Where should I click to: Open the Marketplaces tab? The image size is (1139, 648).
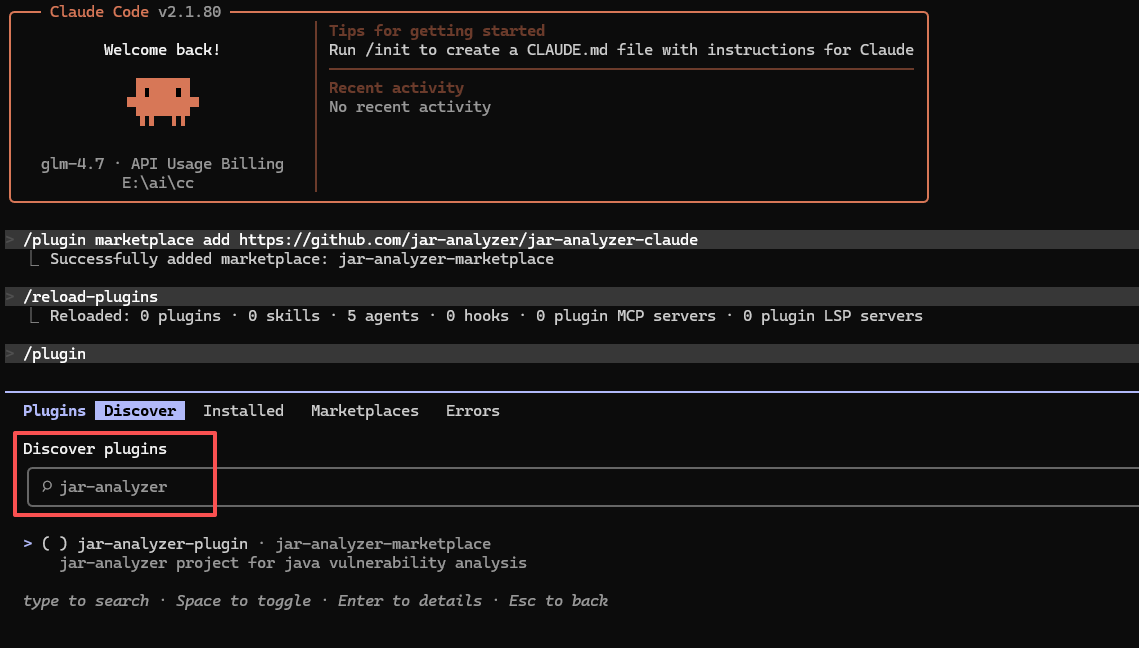365,410
